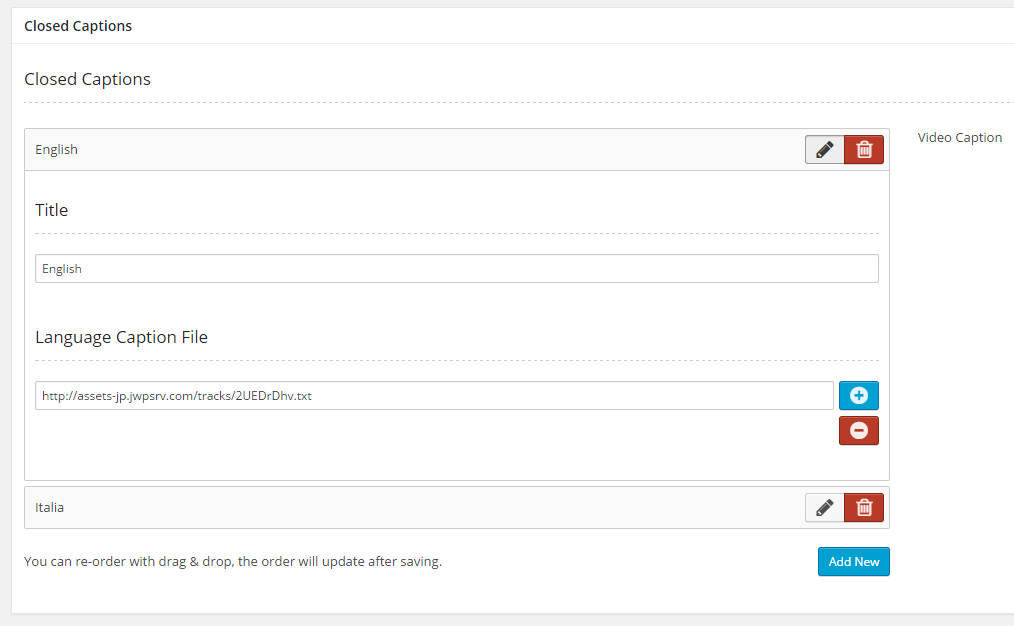Click the Title section heading
The image size is (1014, 626).
coord(52,210)
